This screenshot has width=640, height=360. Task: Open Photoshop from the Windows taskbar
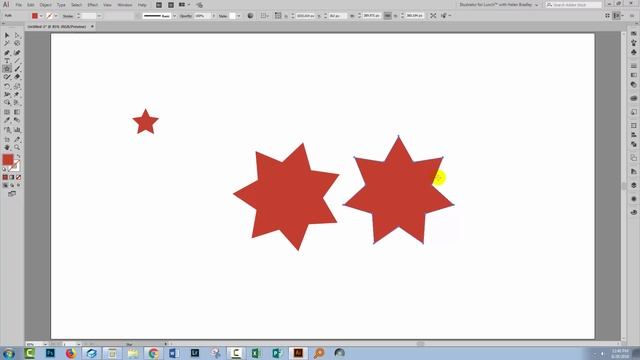pos(50,353)
